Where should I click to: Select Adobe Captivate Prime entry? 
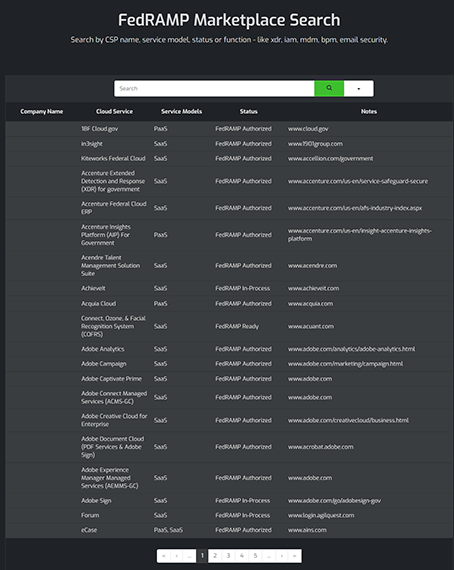click(111, 379)
